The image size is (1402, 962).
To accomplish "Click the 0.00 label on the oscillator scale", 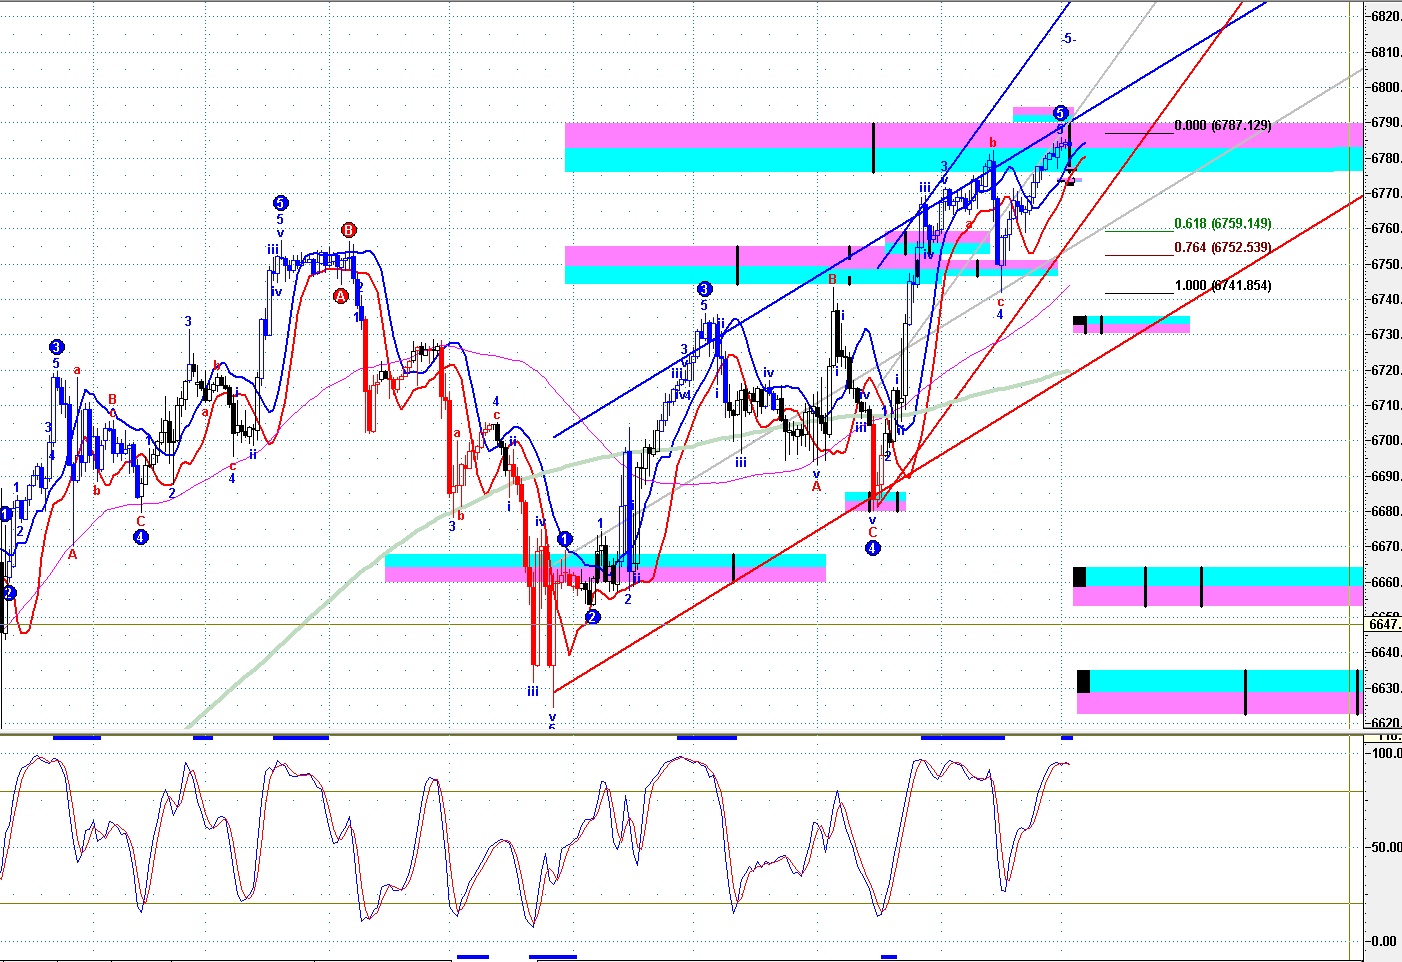I will pos(1386,941).
